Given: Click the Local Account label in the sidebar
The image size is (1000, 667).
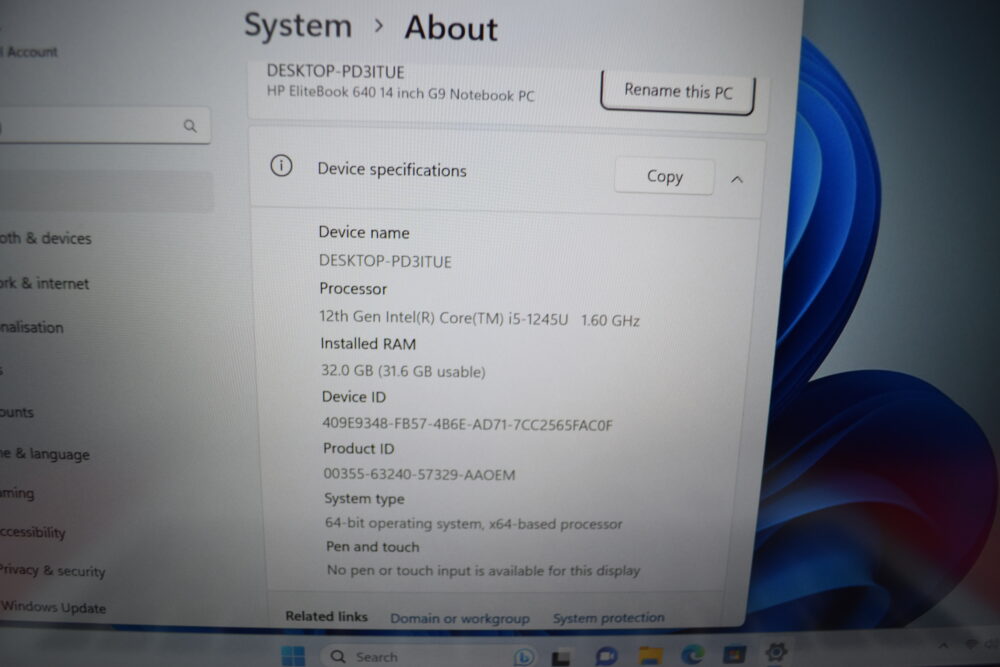Looking at the screenshot, I should click(x=29, y=52).
